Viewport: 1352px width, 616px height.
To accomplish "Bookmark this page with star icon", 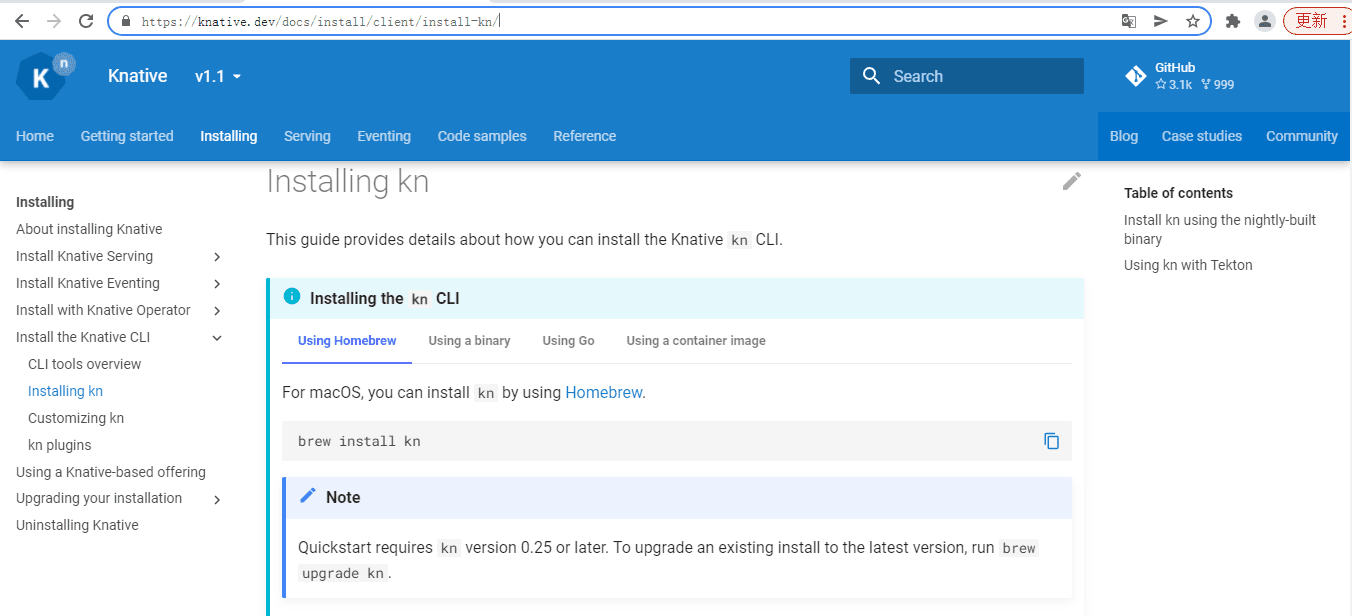I will [x=1193, y=21].
